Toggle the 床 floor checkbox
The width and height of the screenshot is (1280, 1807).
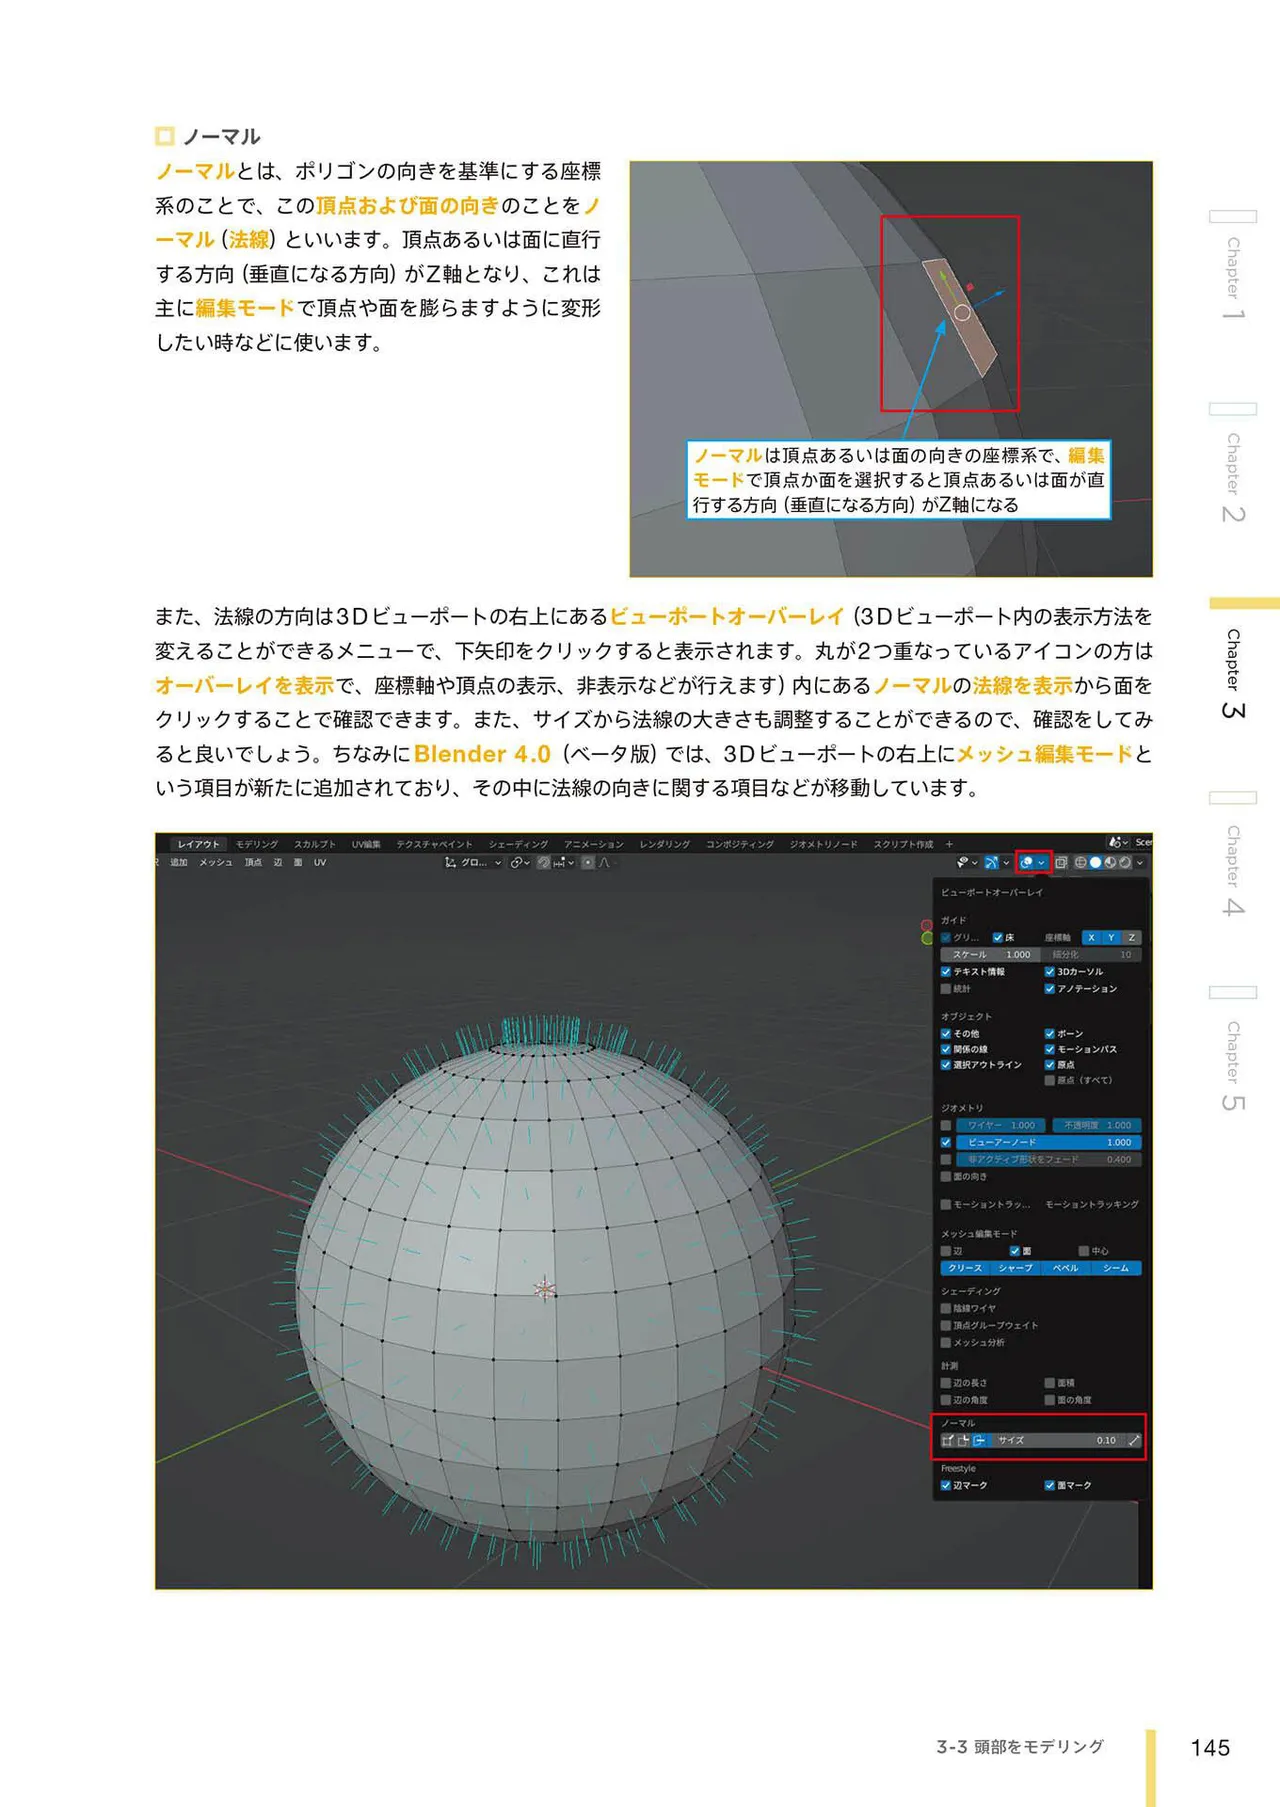click(998, 938)
